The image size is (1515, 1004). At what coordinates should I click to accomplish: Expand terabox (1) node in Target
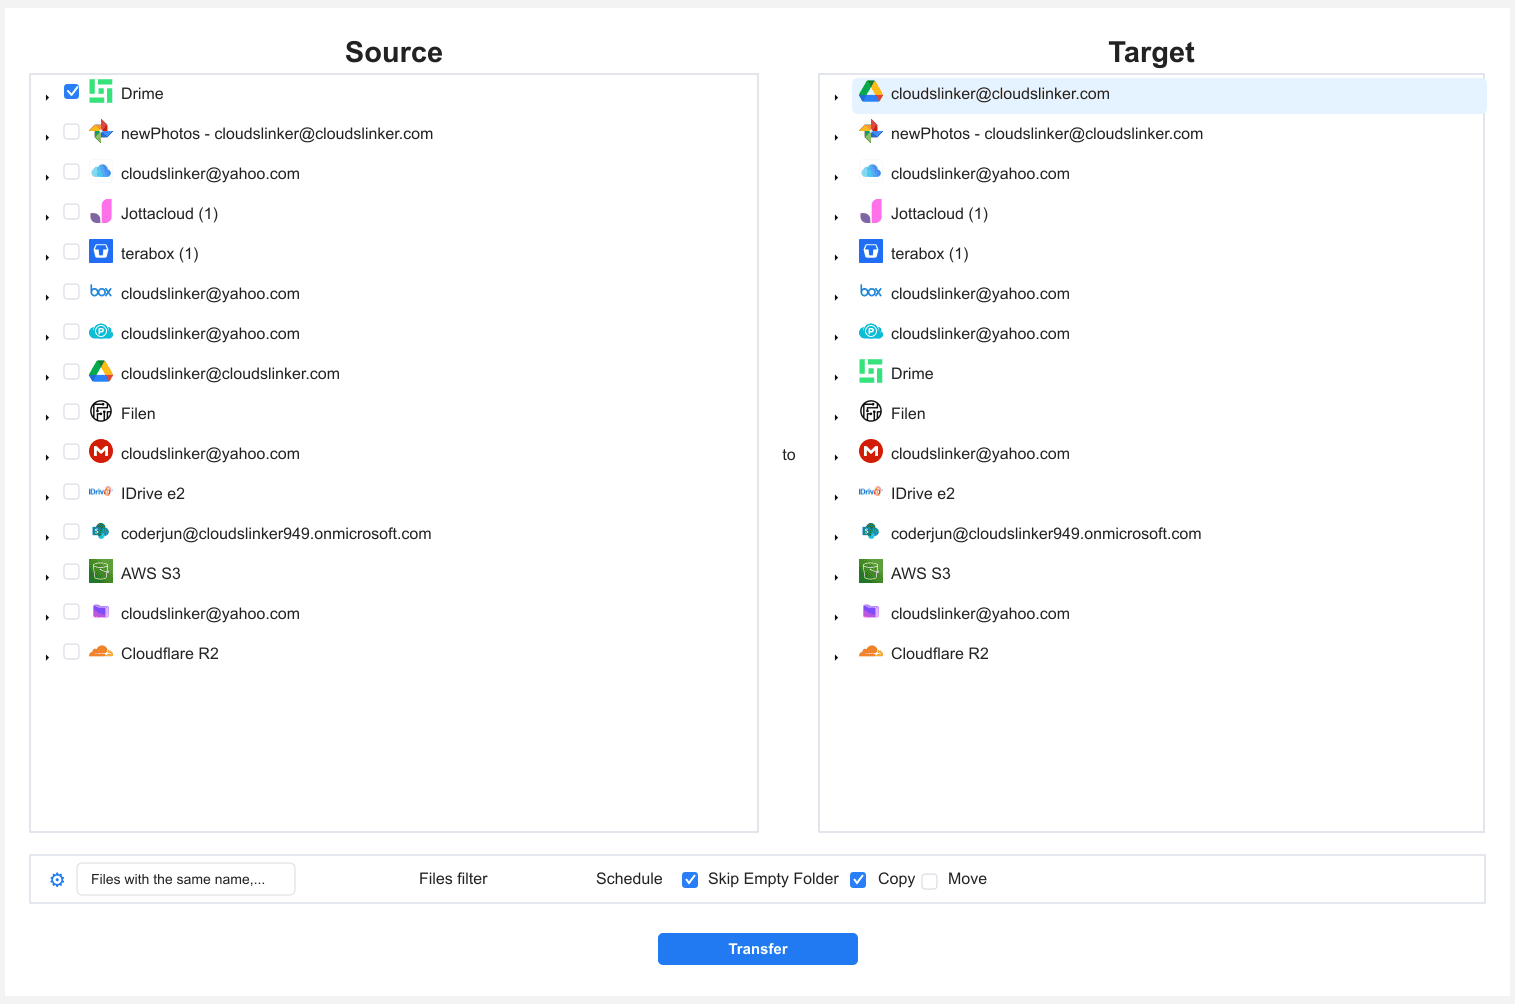836,257
